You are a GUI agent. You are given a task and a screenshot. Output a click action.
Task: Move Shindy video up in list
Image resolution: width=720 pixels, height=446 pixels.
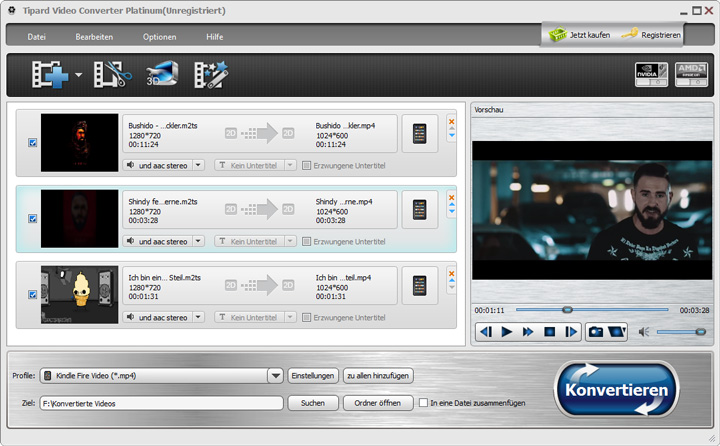(x=452, y=204)
